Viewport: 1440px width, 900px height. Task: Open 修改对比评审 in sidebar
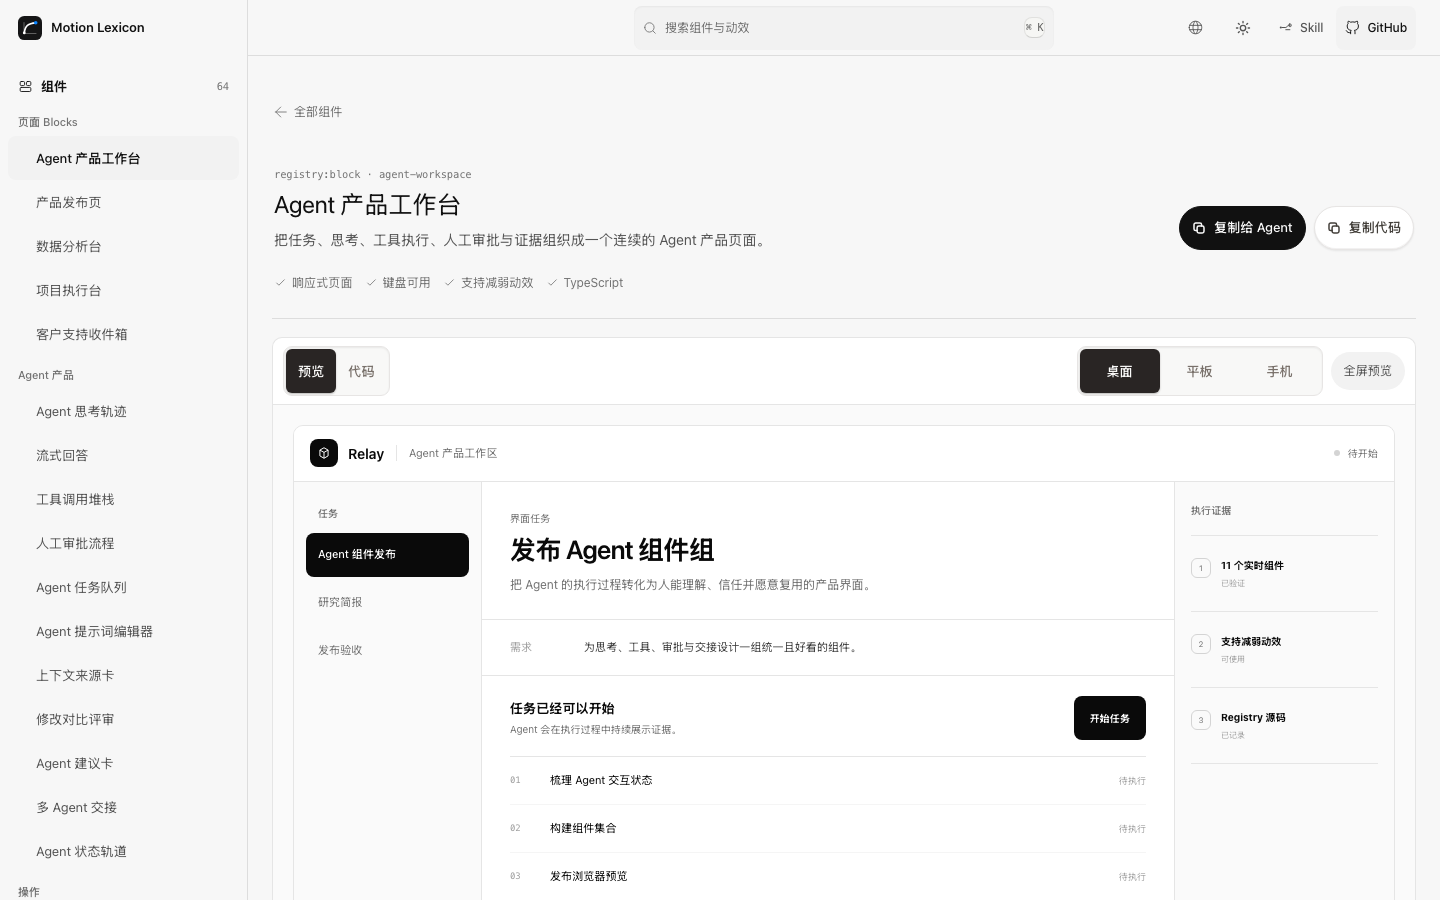[x=123, y=719]
